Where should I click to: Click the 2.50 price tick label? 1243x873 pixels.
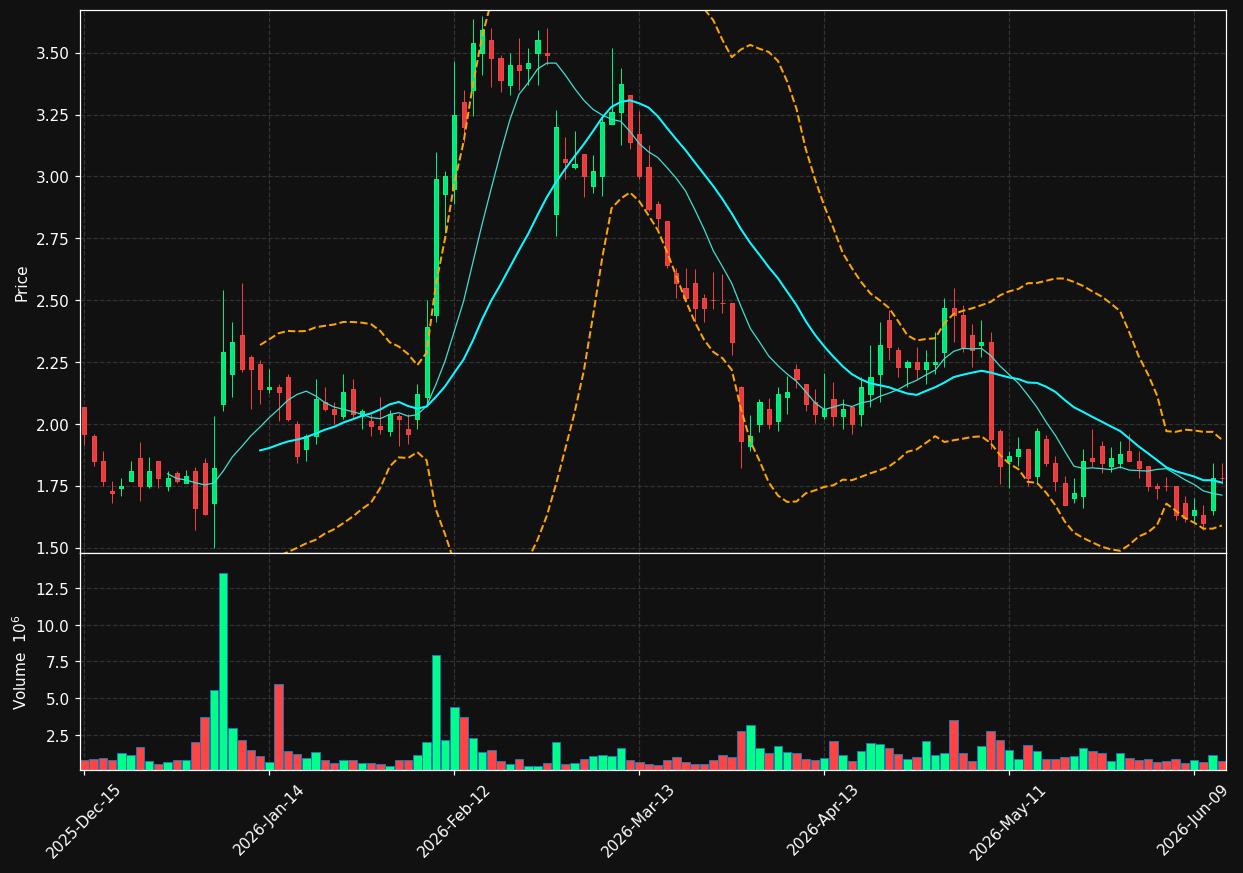tap(54, 301)
